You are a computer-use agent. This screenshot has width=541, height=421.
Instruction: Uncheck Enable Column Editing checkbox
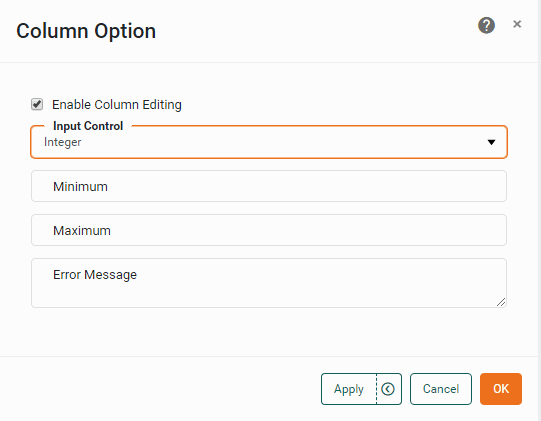coord(37,104)
